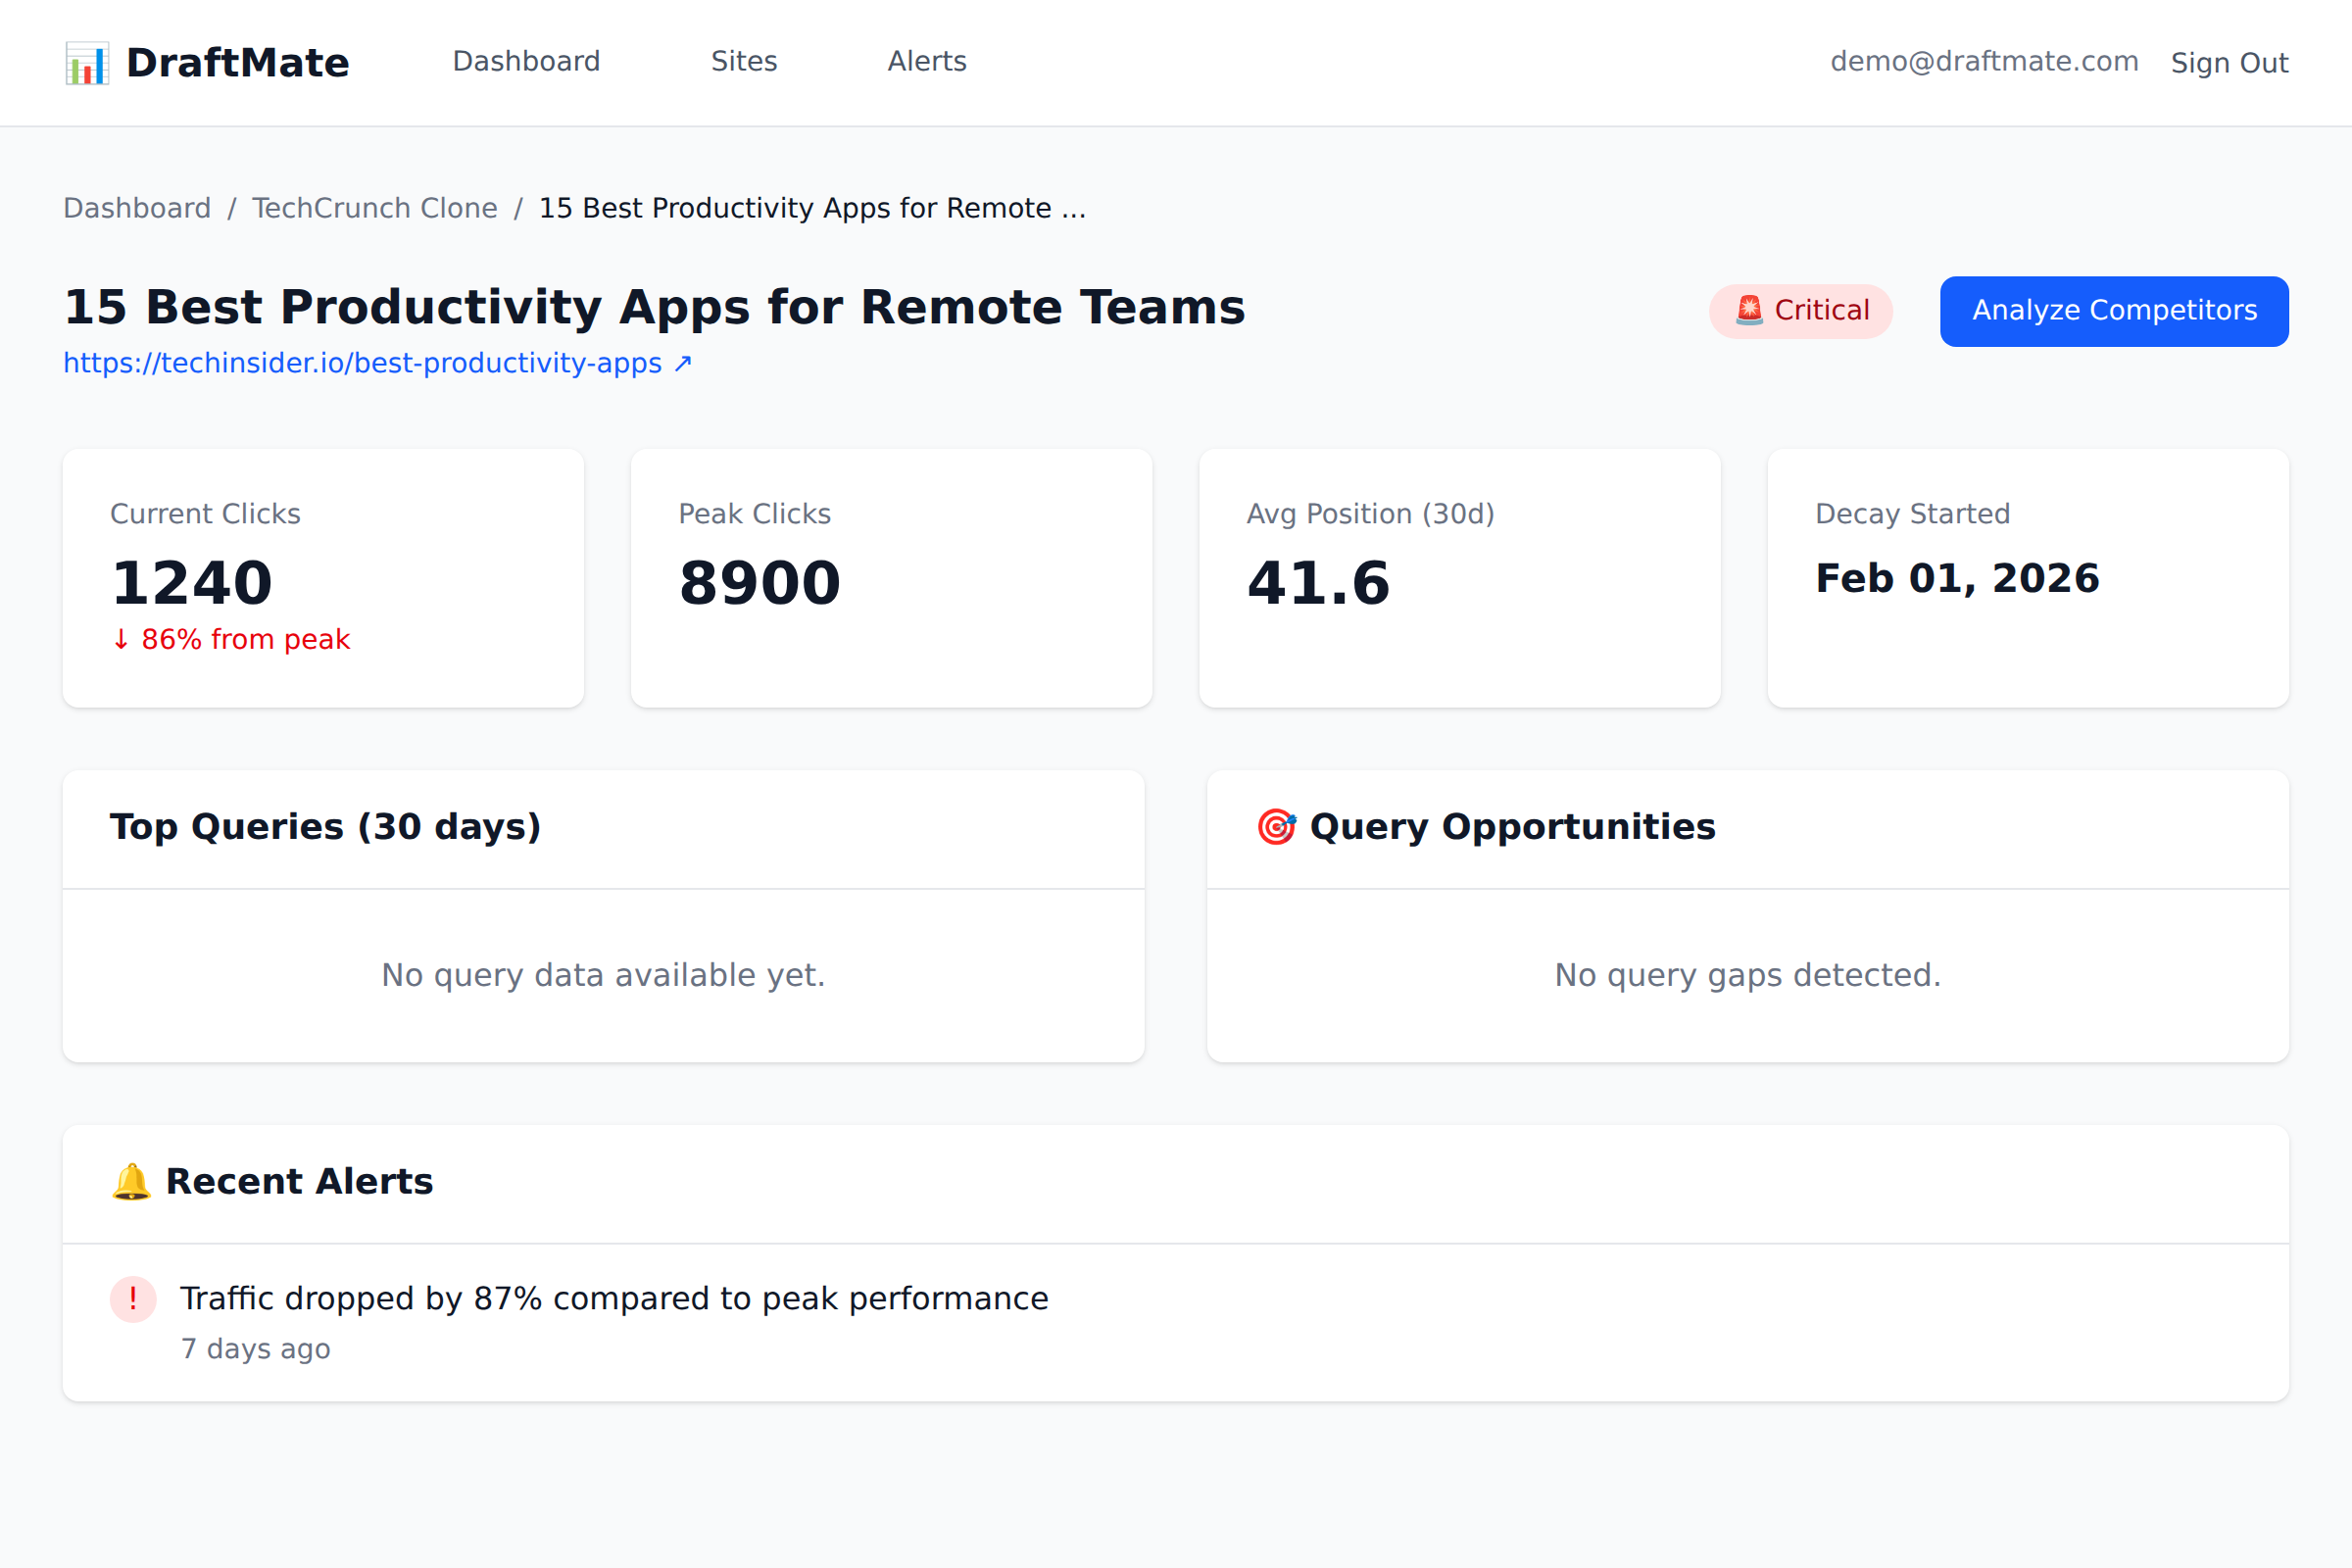
Task: Switch to the Alerts section
Action: (925, 62)
